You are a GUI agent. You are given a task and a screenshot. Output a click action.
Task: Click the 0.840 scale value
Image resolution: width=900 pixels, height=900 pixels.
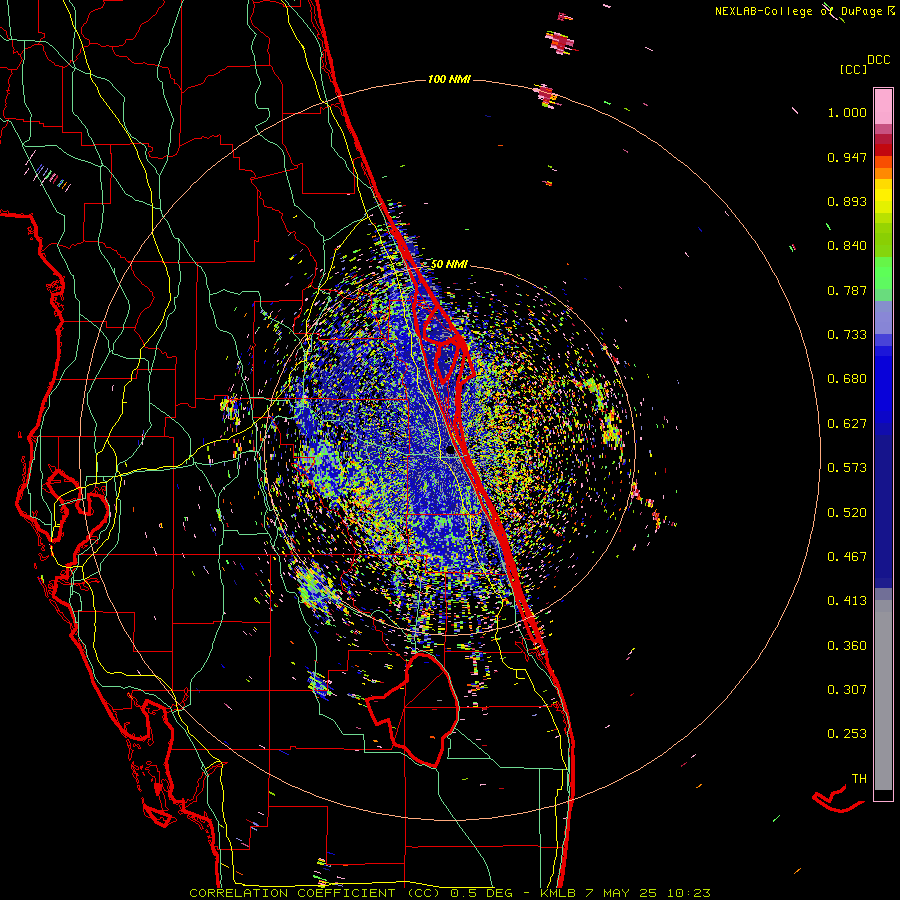point(847,246)
